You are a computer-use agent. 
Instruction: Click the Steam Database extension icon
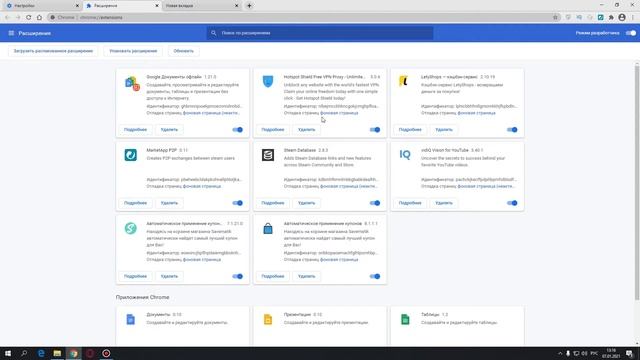pyautogui.click(x=268, y=155)
